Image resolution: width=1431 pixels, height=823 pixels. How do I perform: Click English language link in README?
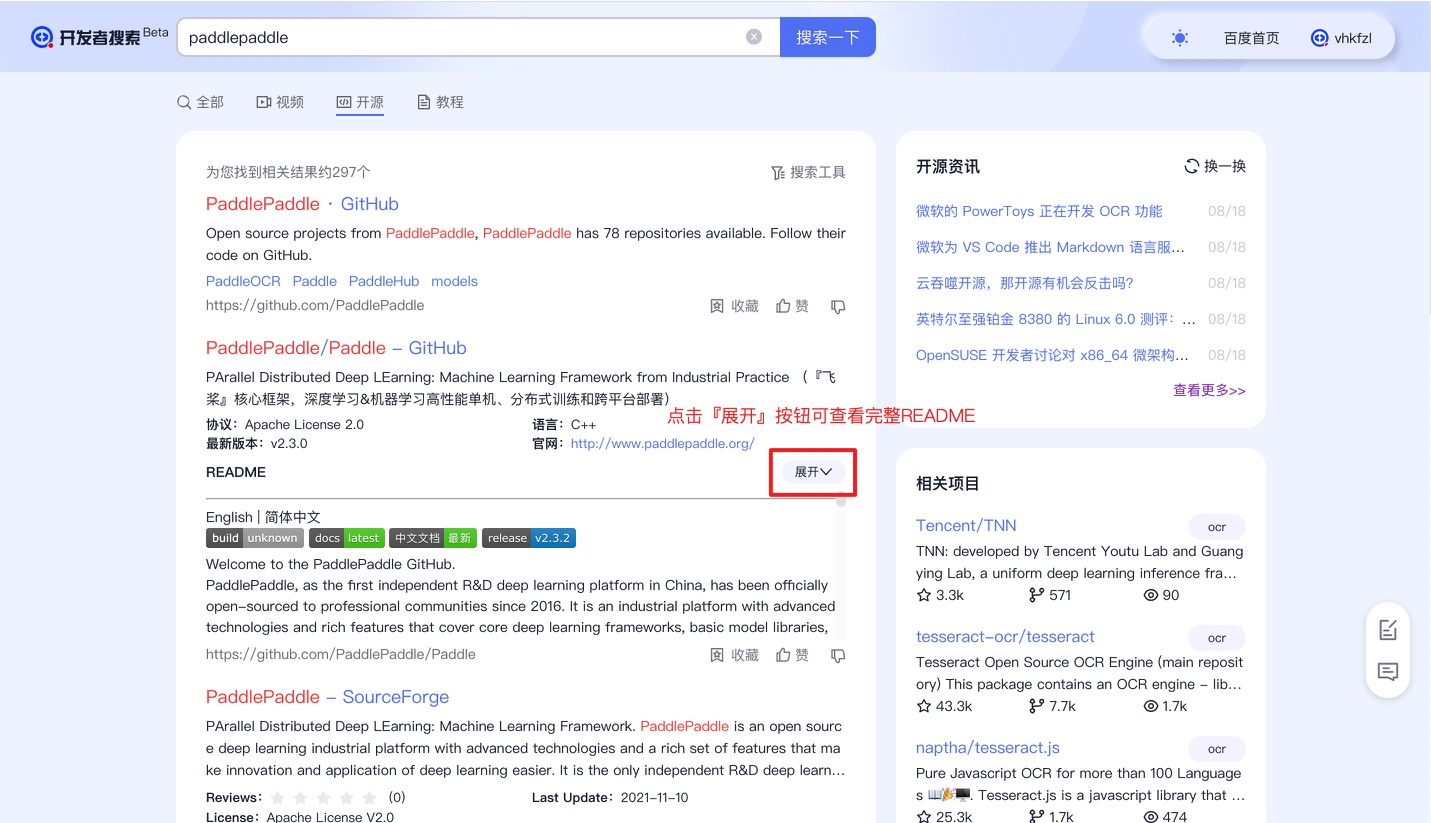click(229, 517)
